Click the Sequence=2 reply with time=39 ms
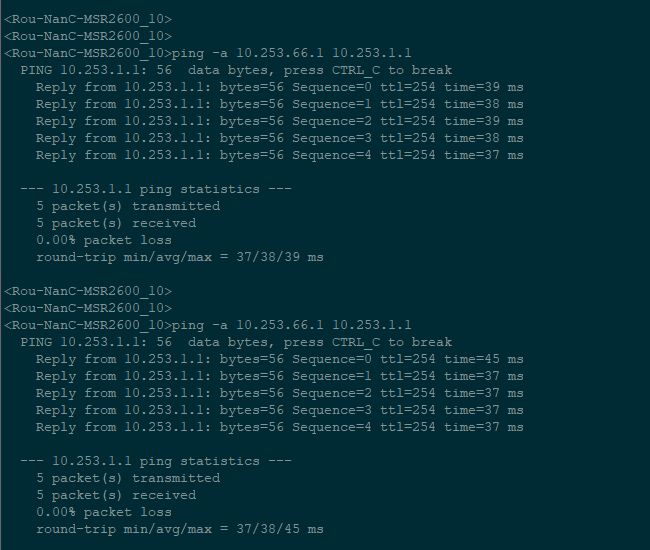This screenshot has height=550, width=650. click(279, 121)
